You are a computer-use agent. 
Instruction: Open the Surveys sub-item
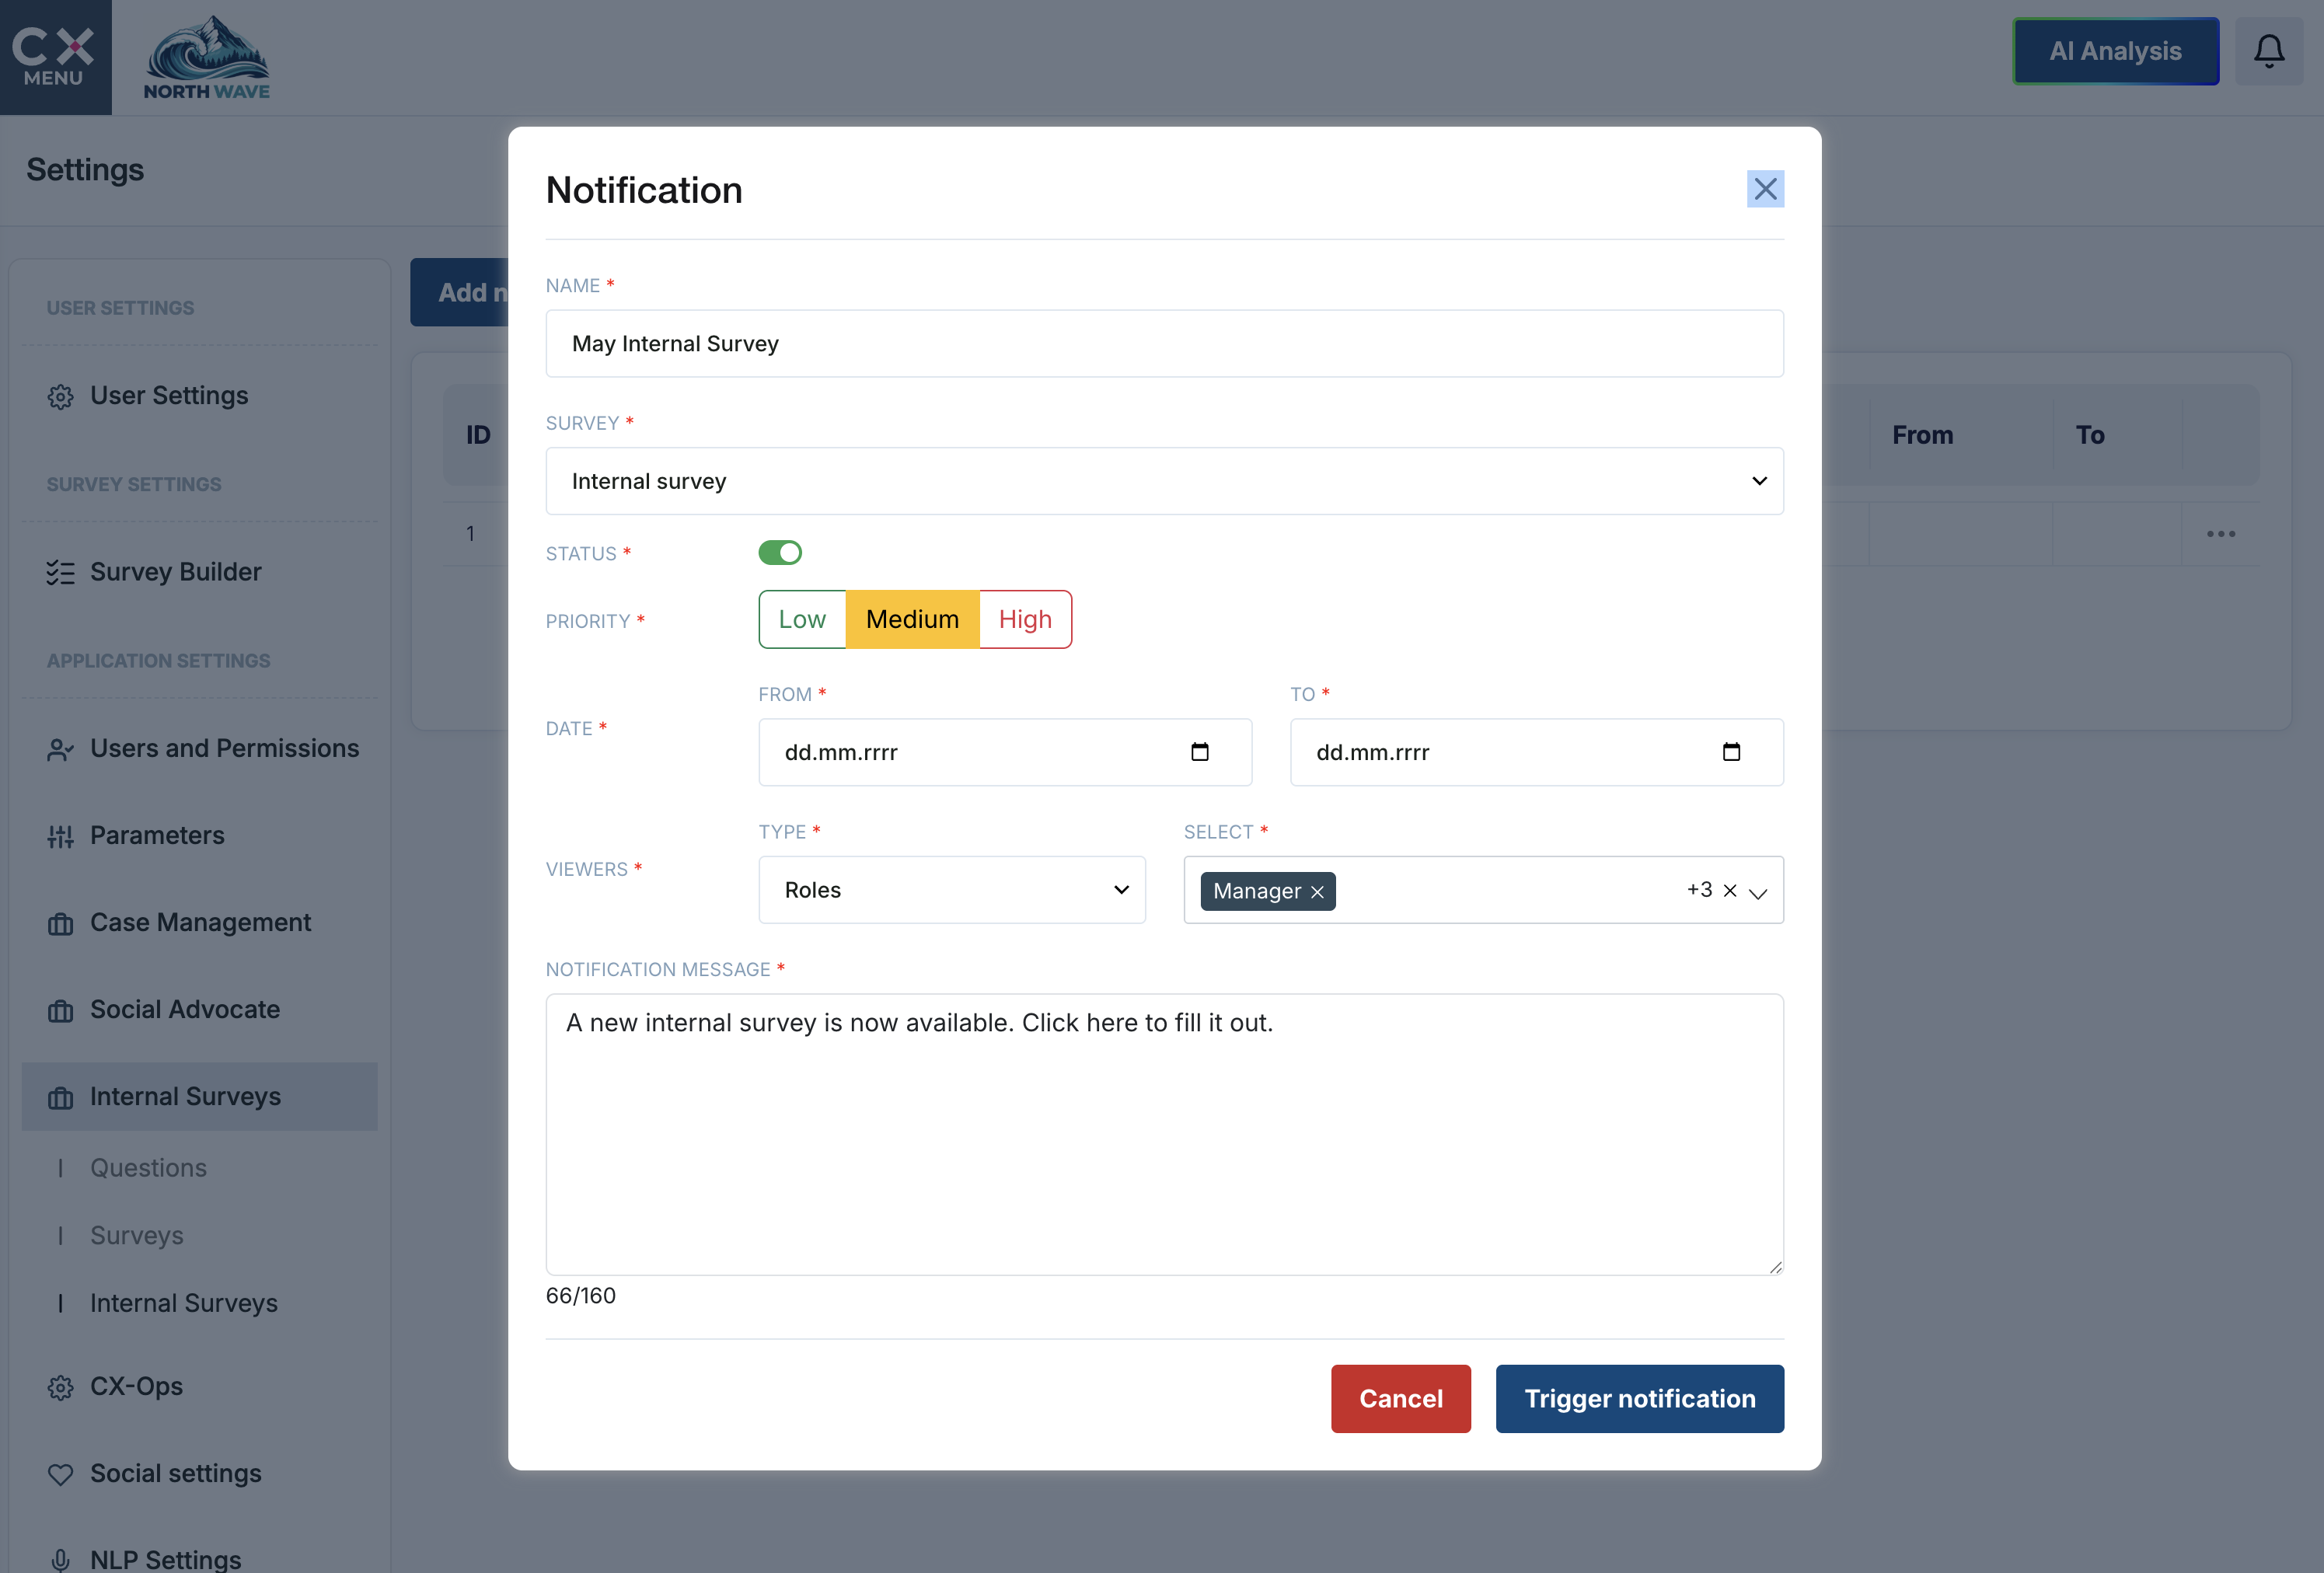point(137,1236)
